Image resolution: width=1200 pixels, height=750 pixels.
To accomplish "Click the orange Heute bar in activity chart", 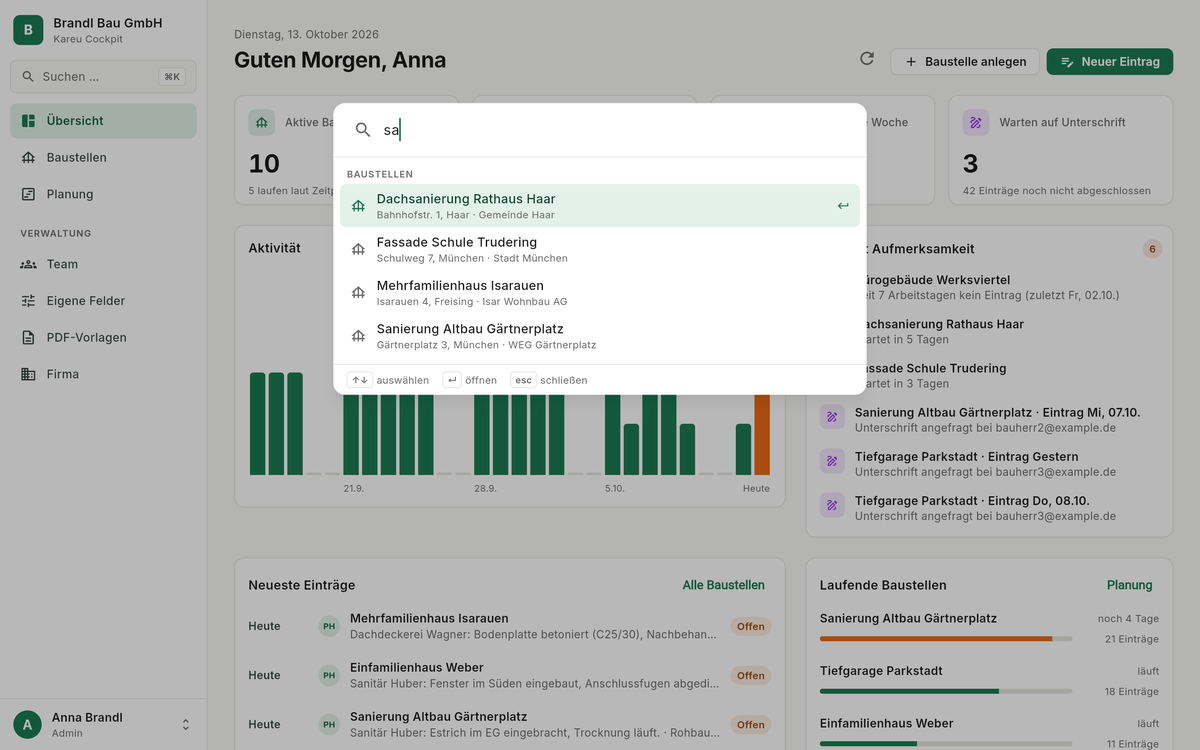I will click(x=762, y=434).
